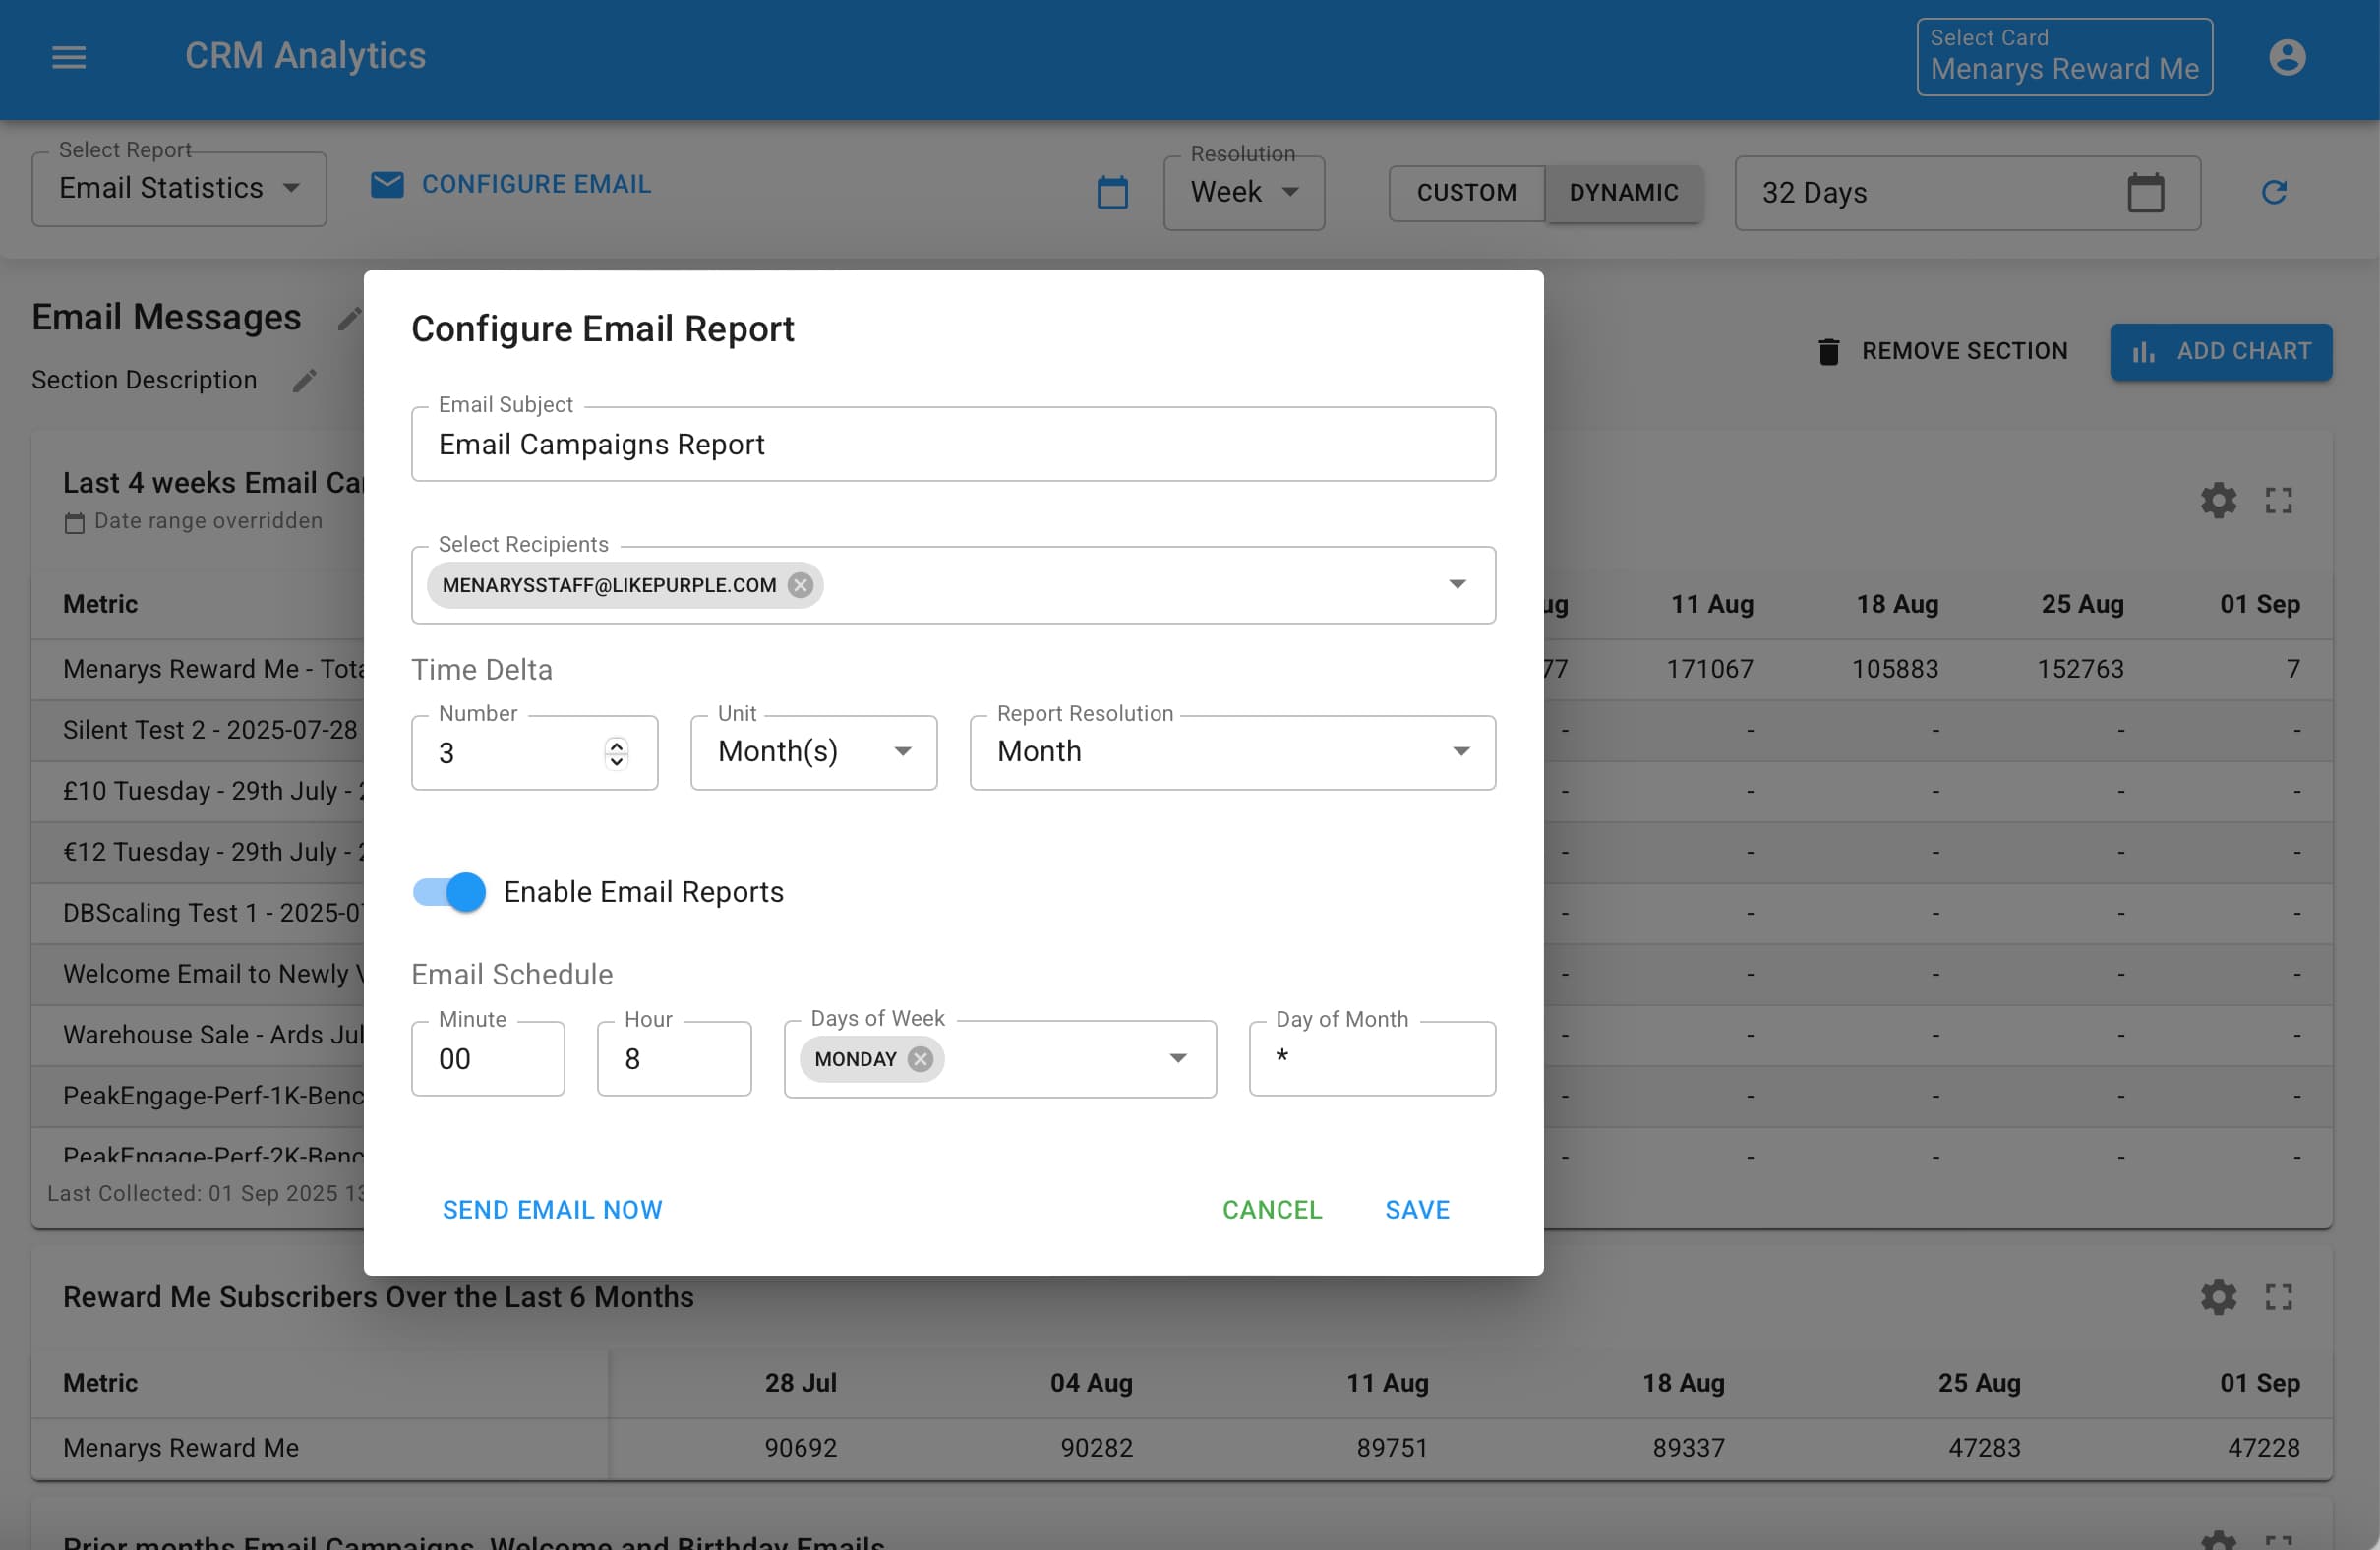Expand the Days of Week dropdown
The width and height of the screenshot is (2380, 1550).
coord(1179,1059)
